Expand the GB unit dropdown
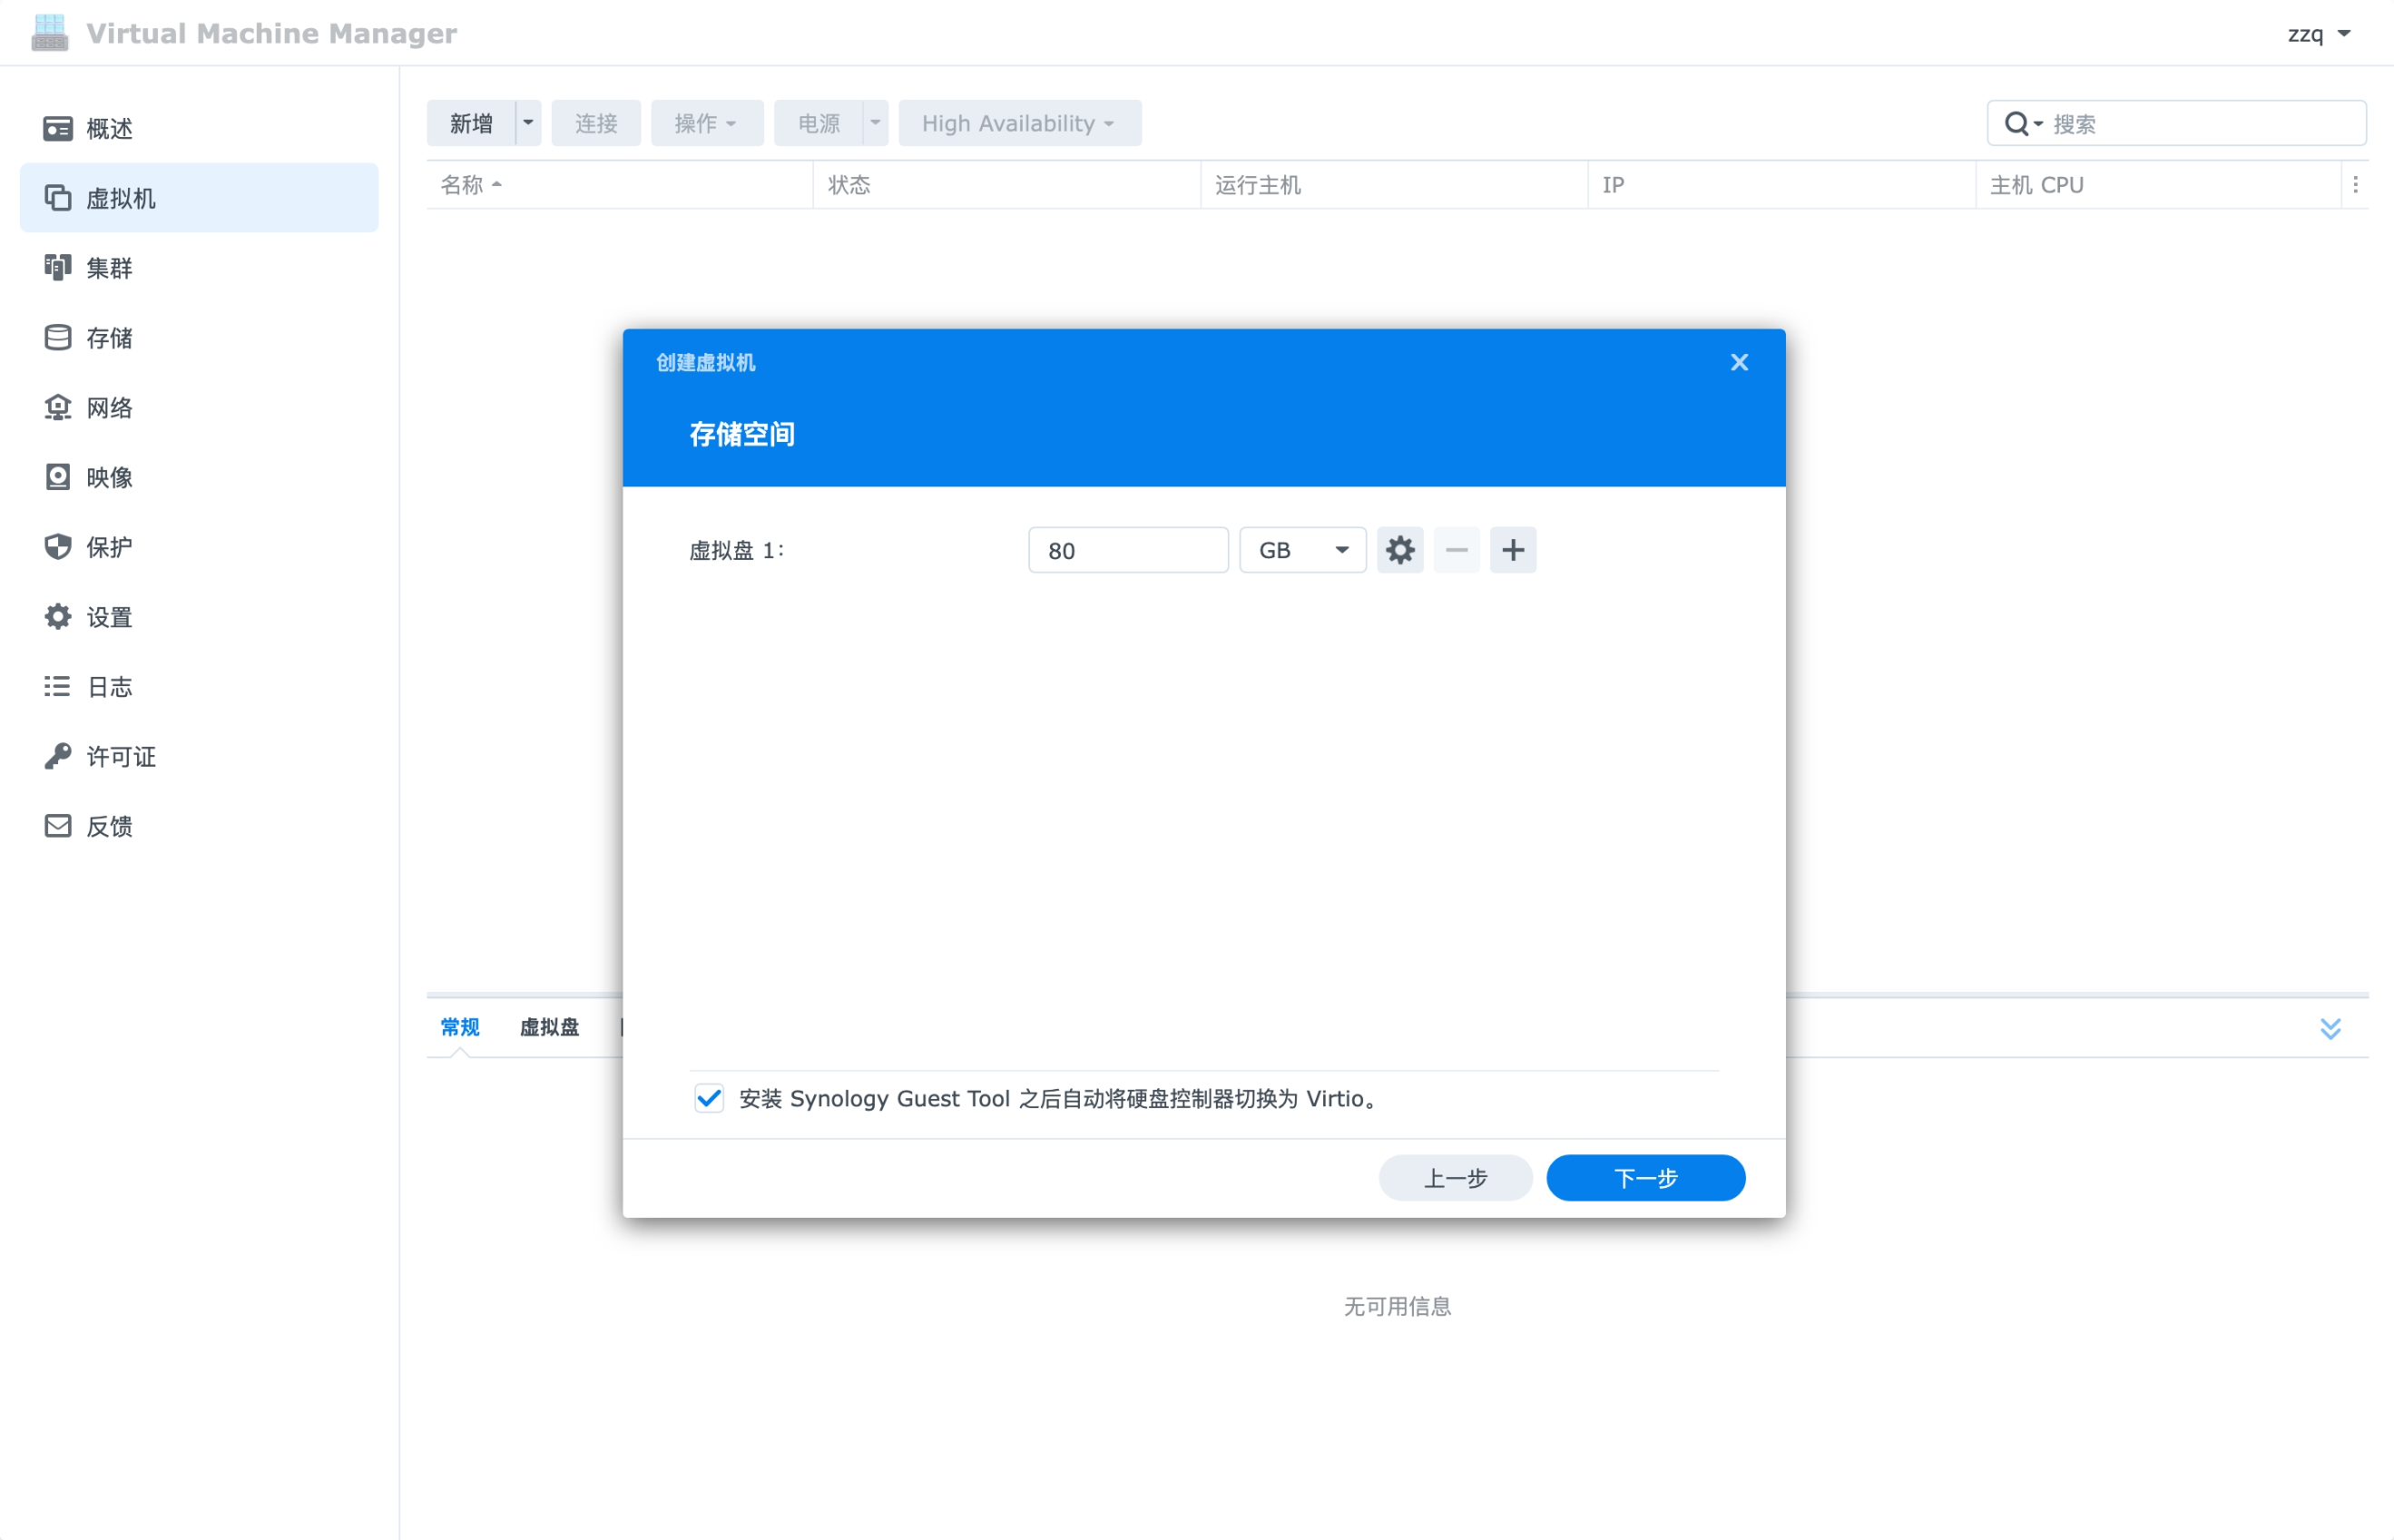The width and height of the screenshot is (2394, 1540). pos(1302,550)
